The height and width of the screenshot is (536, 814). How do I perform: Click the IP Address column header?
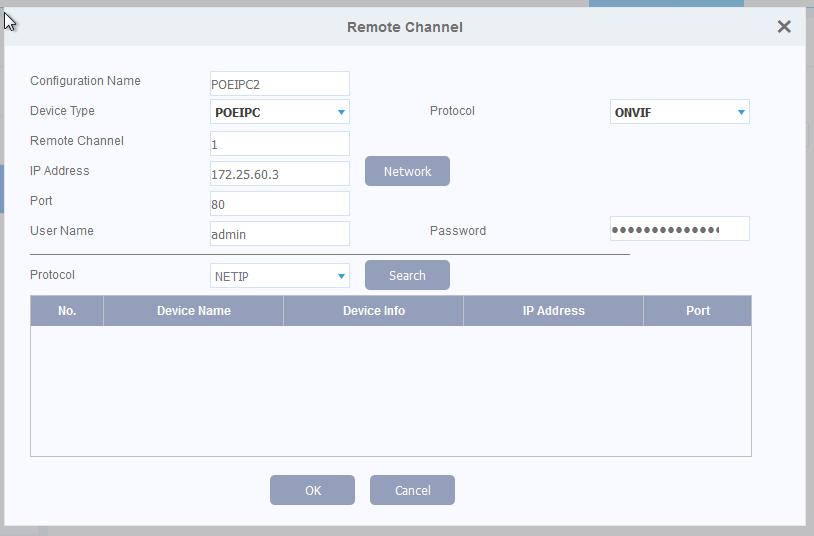point(553,311)
